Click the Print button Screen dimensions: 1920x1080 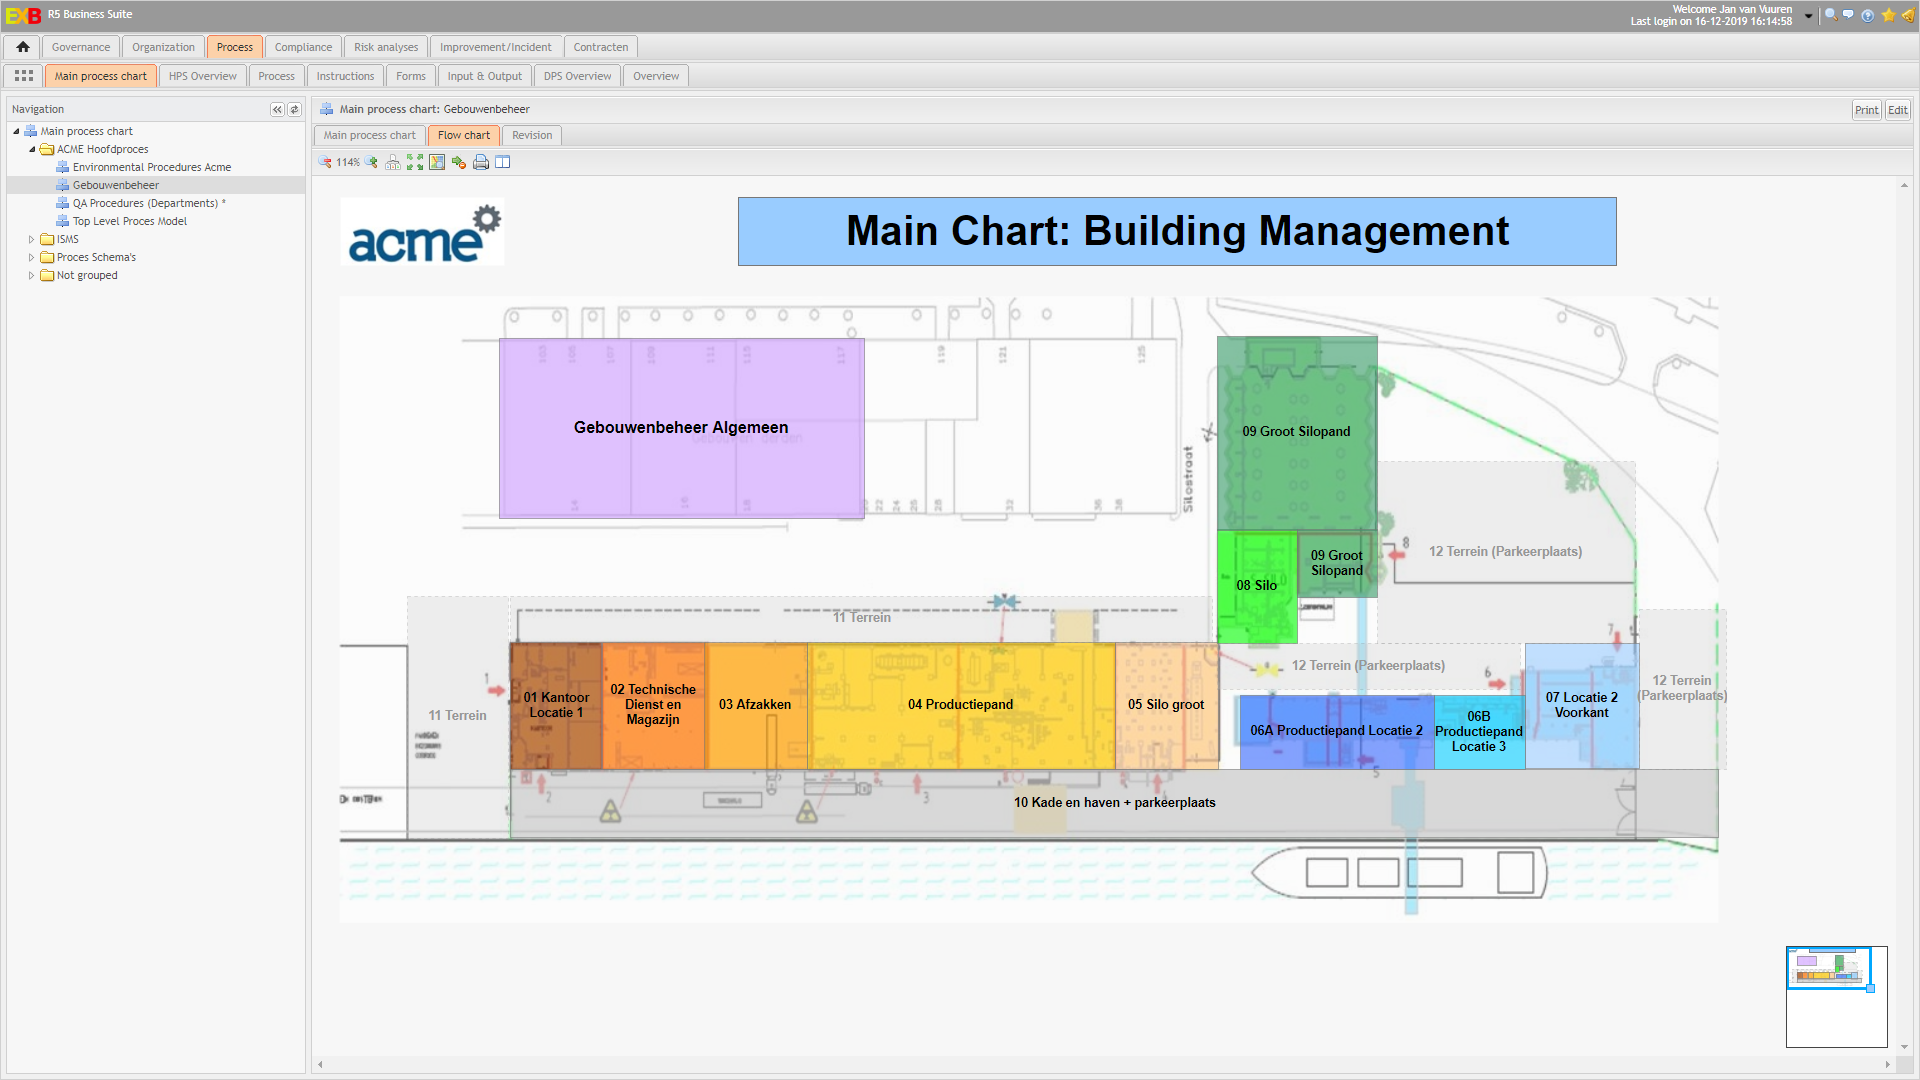(1866, 110)
